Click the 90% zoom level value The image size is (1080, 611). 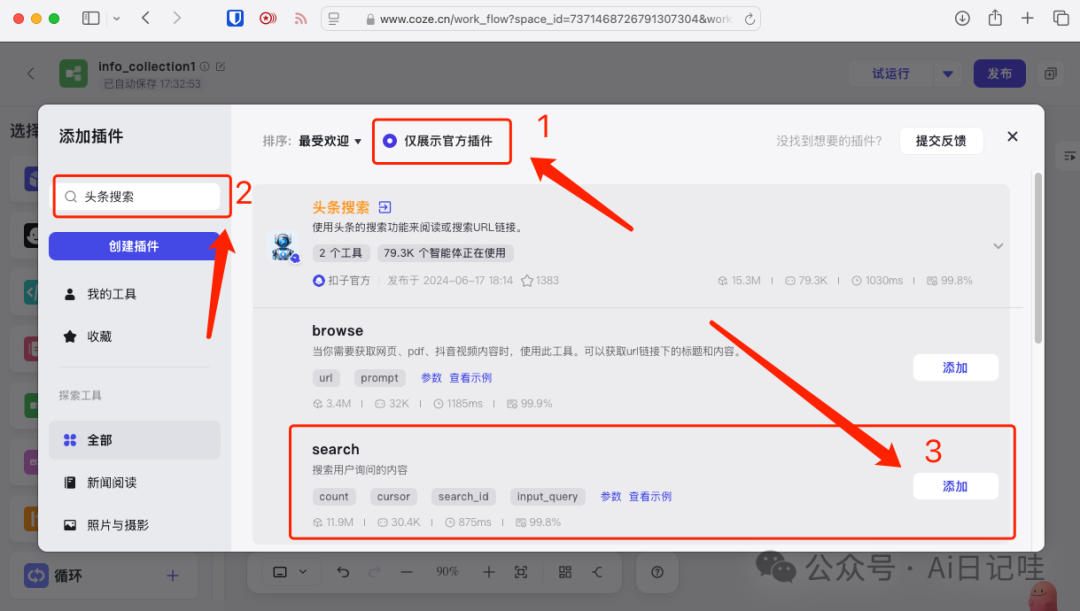click(x=447, y=572)
